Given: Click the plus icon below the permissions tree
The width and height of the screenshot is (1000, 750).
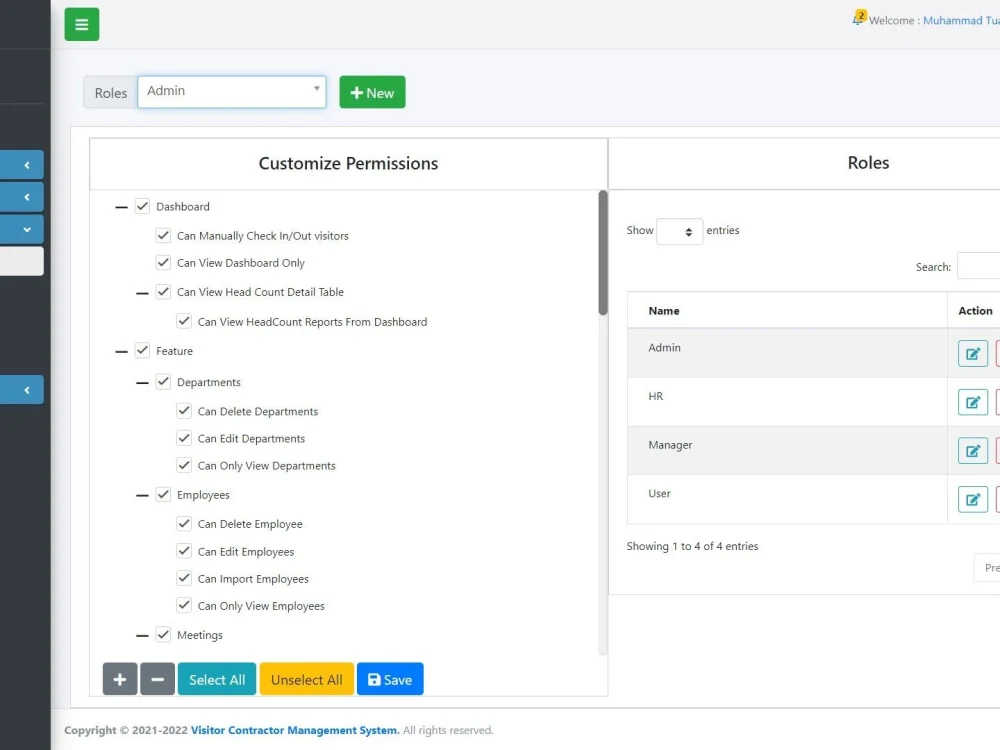Looking at the screenshot, I should (119, 679).
